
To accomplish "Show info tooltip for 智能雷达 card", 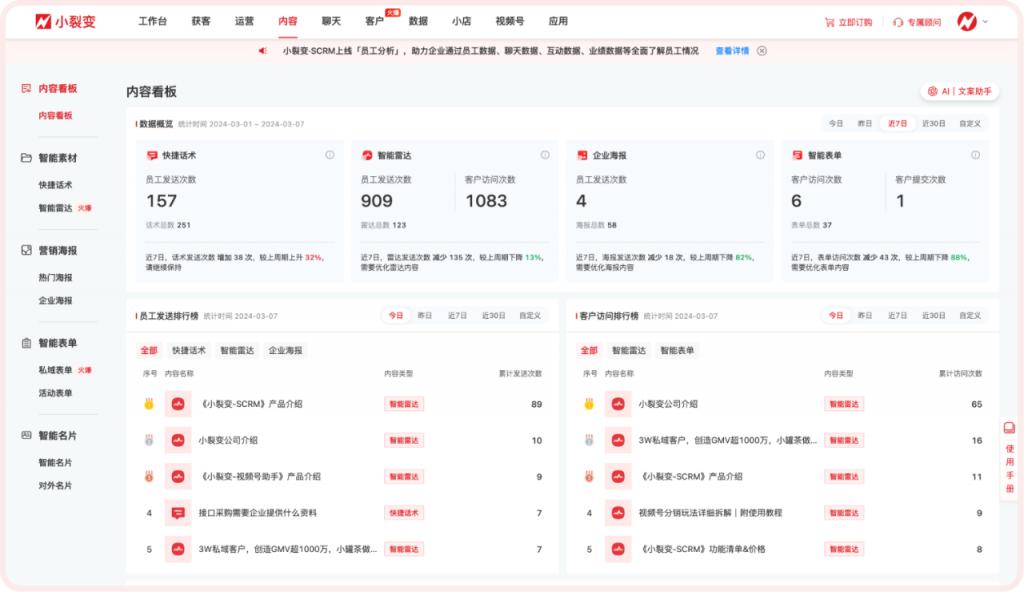I will coord(545,155).
